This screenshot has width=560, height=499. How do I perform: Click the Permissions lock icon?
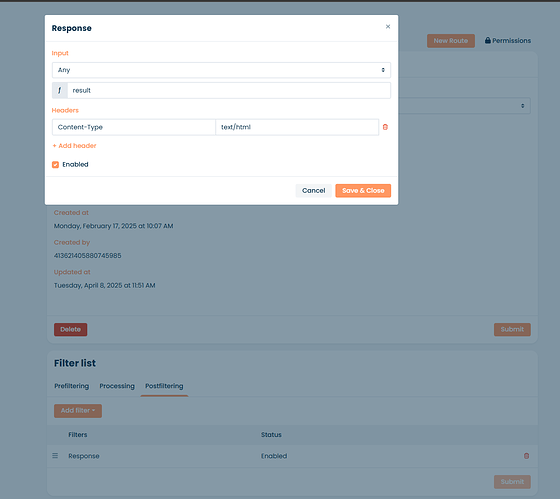(x=488, y=40)
